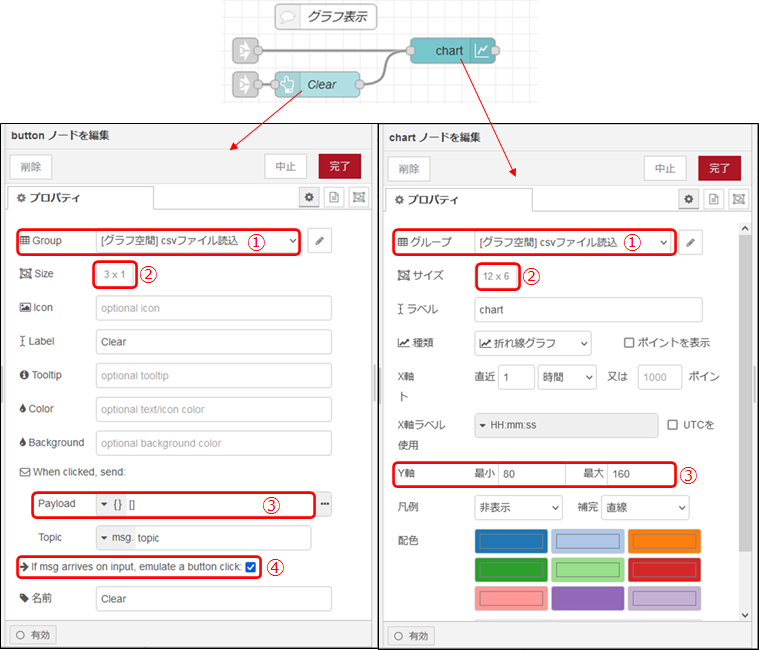Toggle the UTC checkbox for X-axis label
Screen dimensions: 759x650
(673, 425)
